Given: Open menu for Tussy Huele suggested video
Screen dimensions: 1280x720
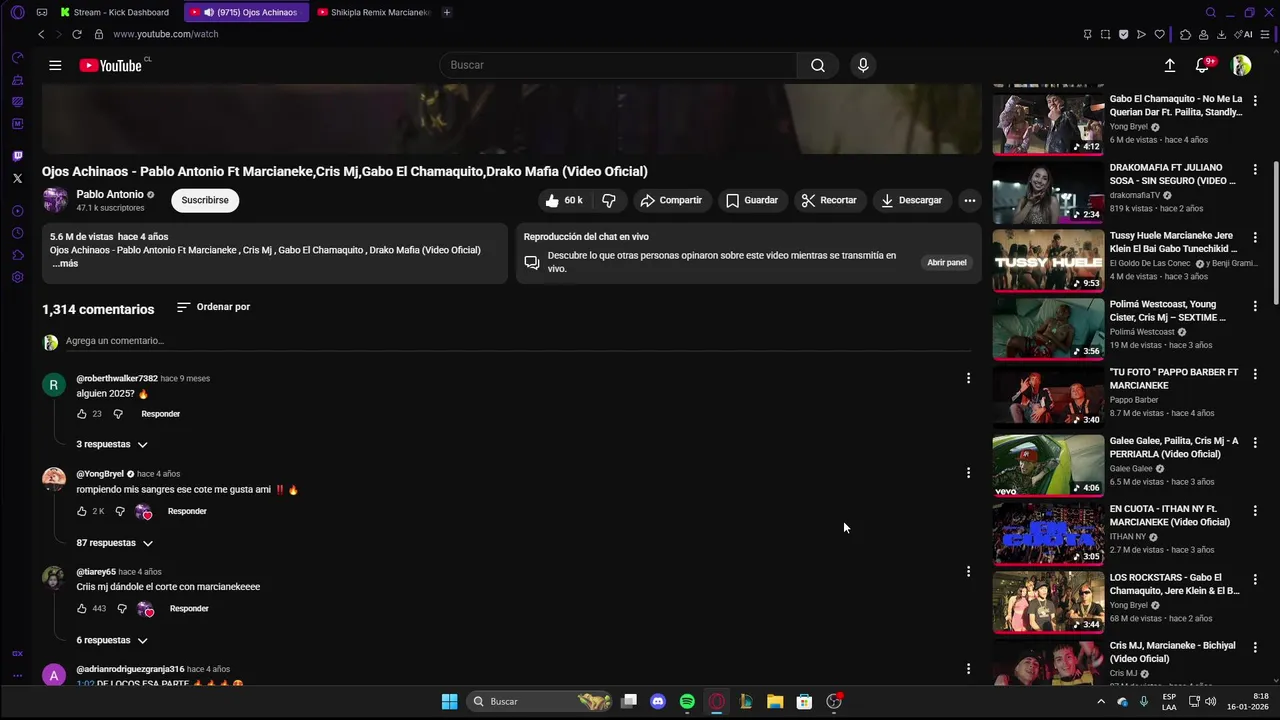Looking at the screenshot, I should 1256,237.
